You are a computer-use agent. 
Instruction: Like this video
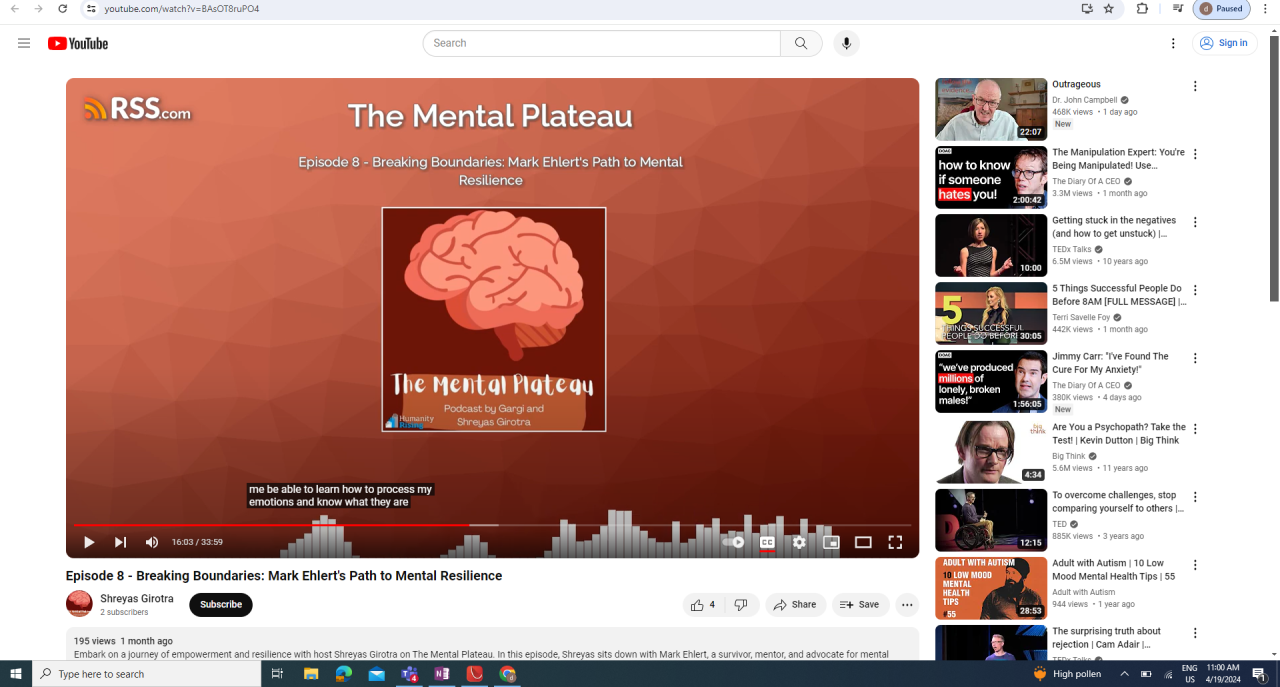click(703, 605)
